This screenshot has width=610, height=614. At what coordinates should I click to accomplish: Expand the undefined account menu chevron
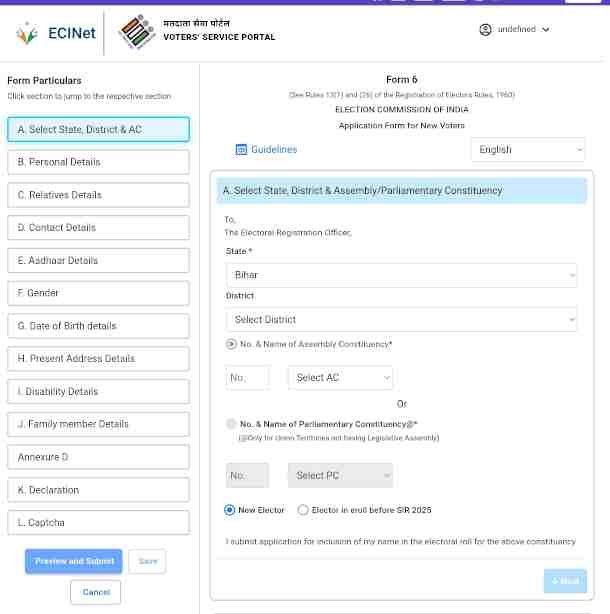point(546,30)
